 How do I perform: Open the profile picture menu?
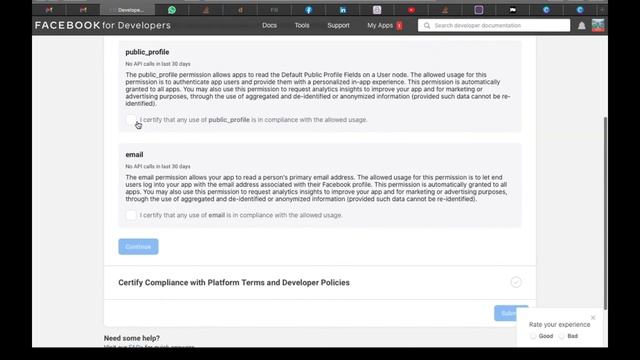tap(598, 25)
